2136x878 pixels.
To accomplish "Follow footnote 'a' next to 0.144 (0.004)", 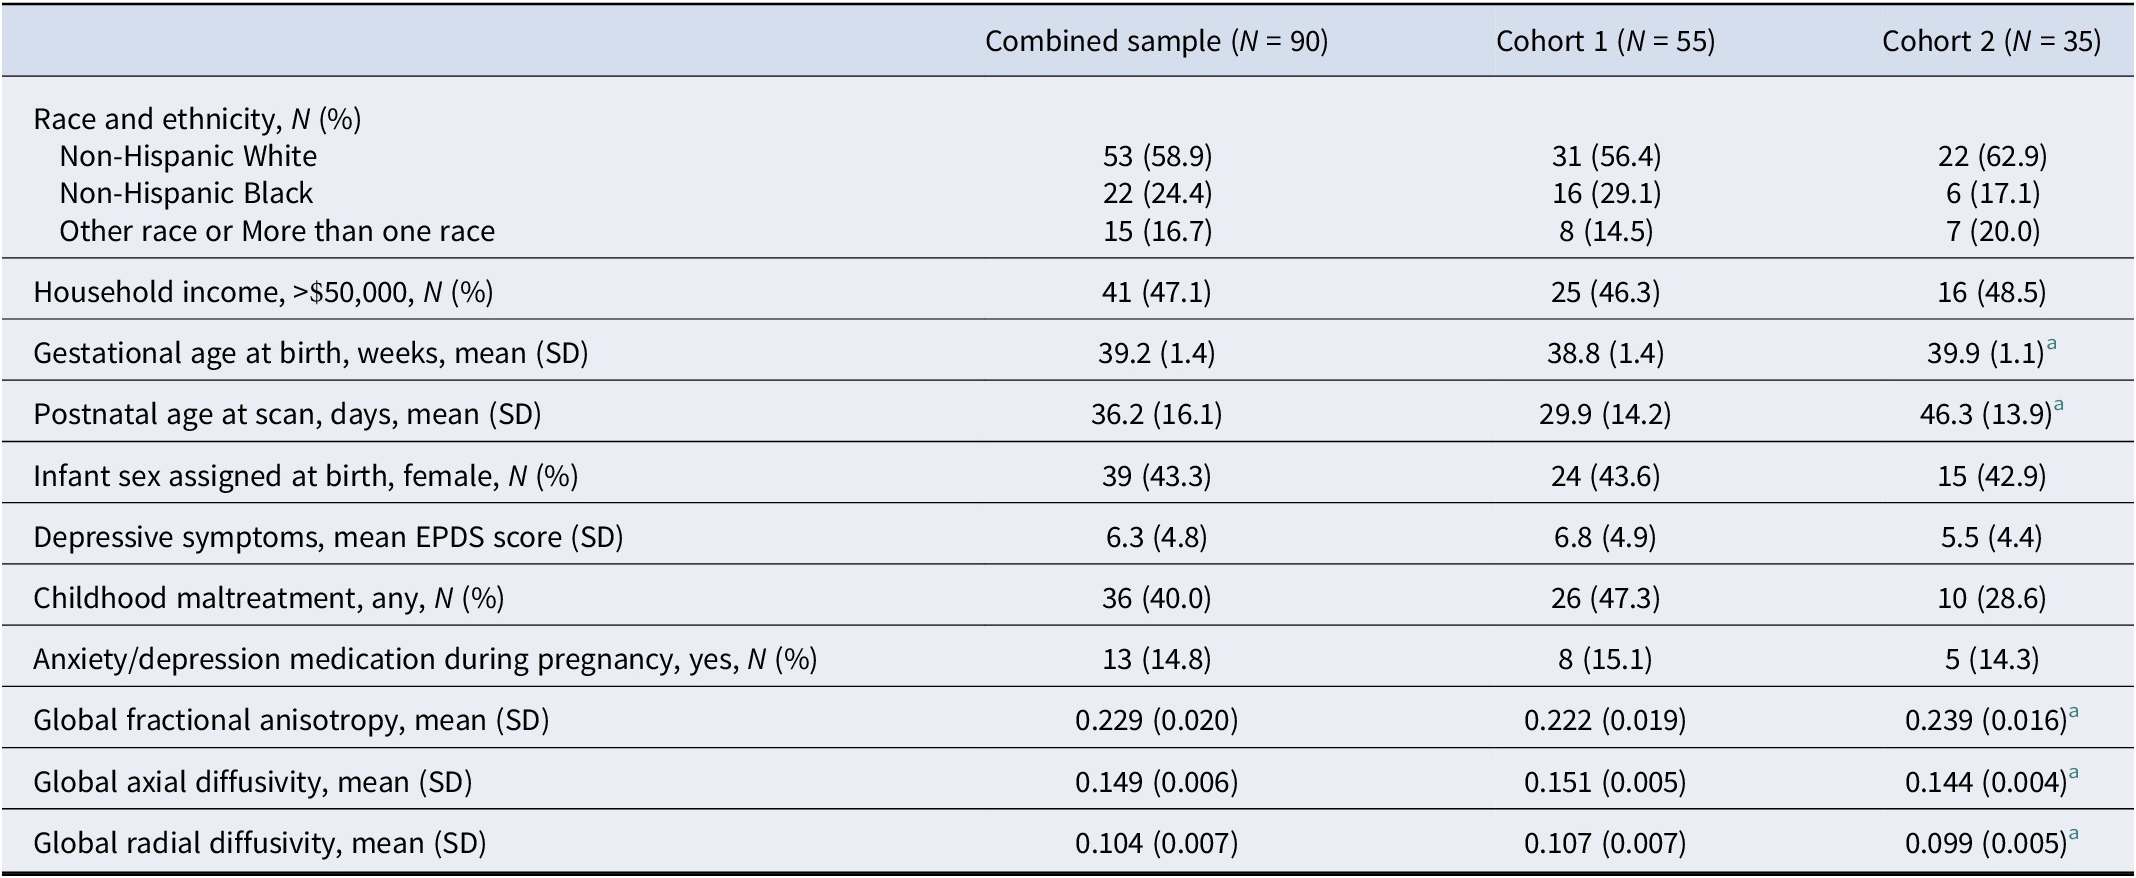I will click(2073, 773).
